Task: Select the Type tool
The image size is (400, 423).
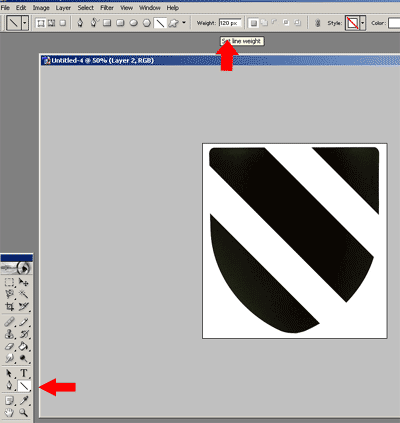Action: [23, 373]
